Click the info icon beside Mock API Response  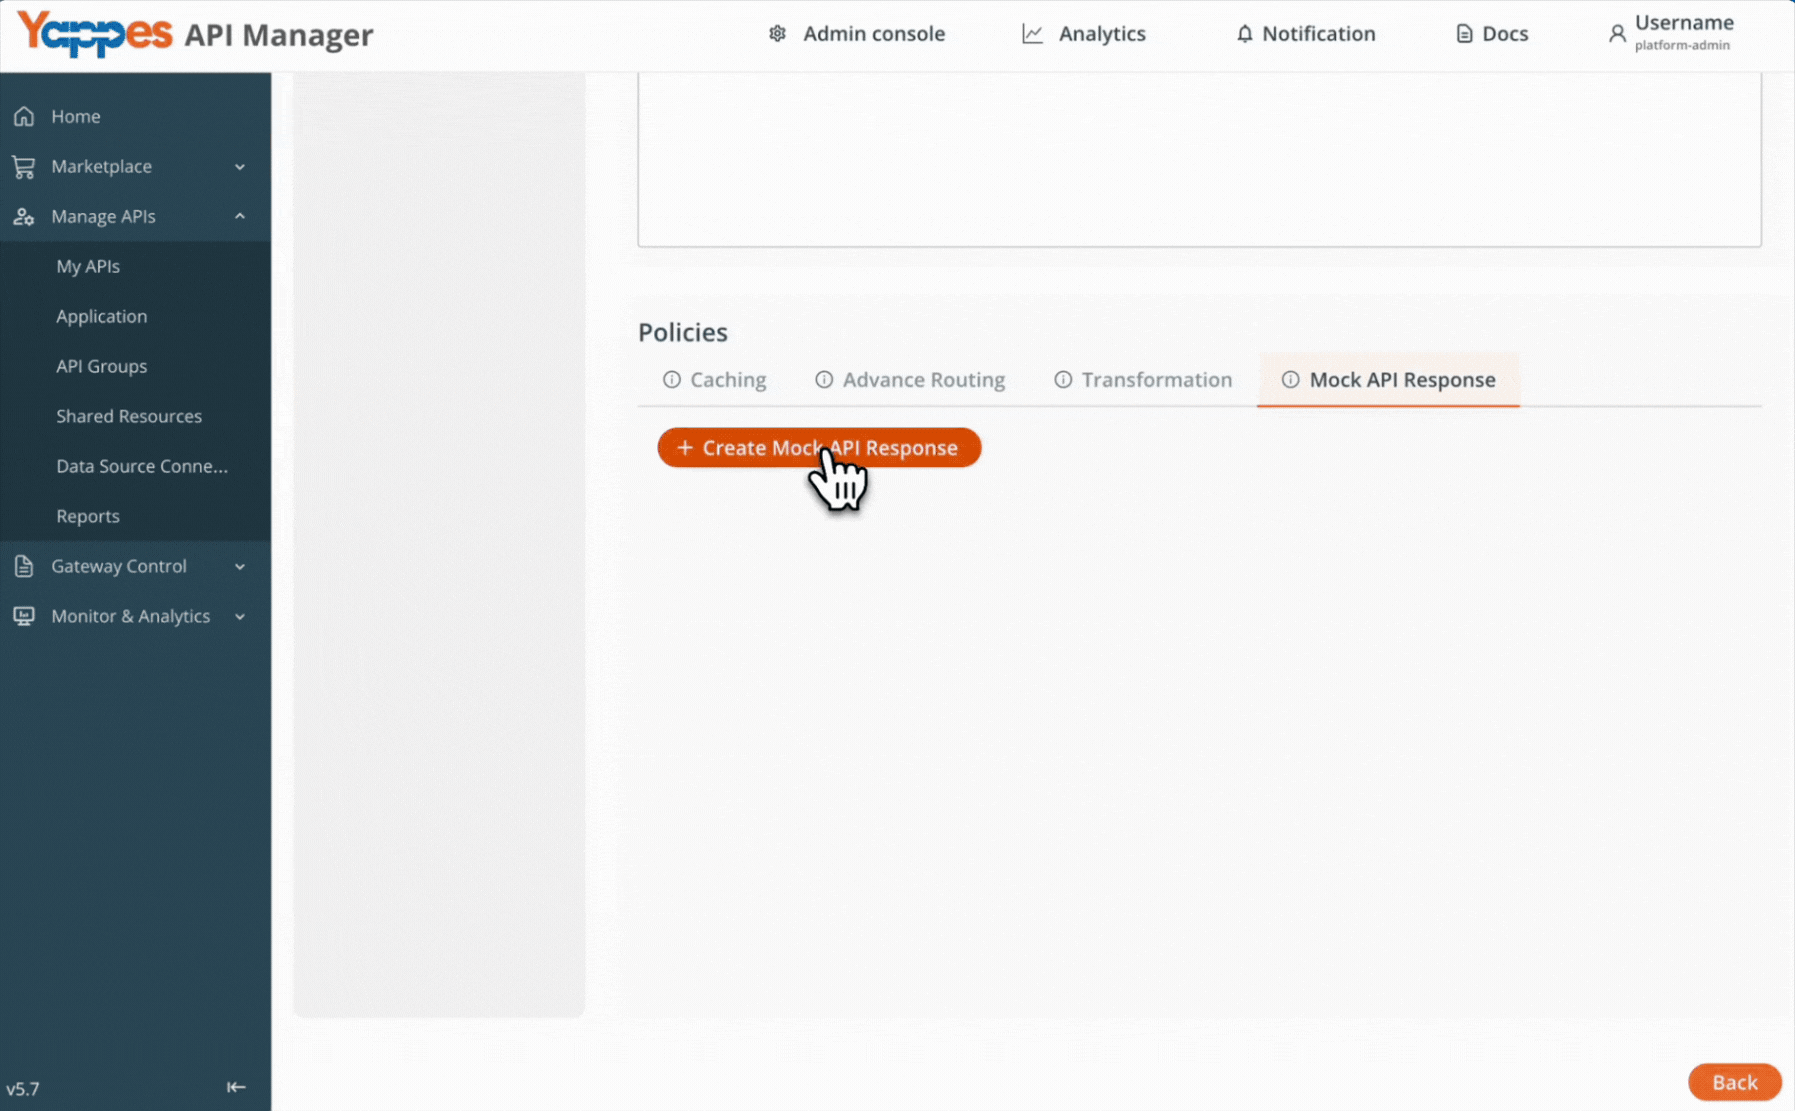point(1291,379)
